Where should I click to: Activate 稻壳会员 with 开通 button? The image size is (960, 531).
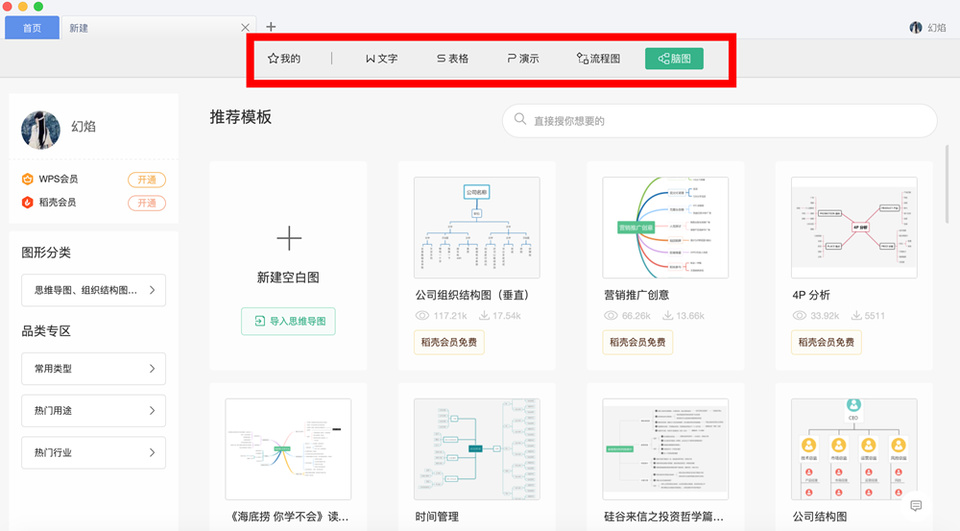(x=146, y=203)
